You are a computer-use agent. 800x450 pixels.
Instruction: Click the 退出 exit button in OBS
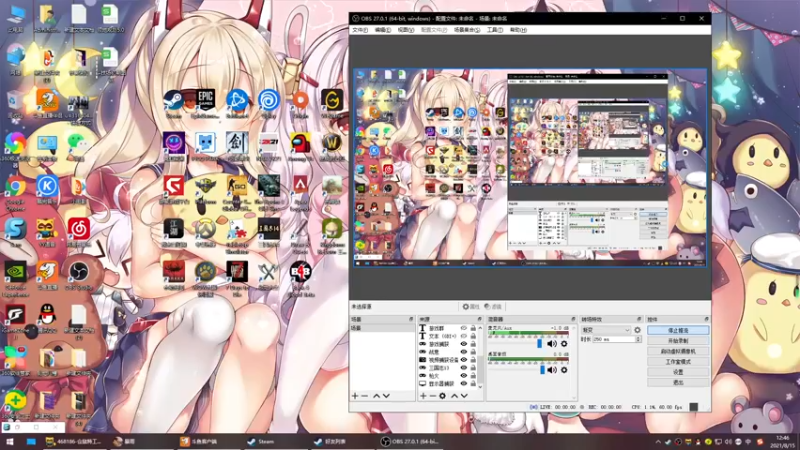[x=678, y=382]
